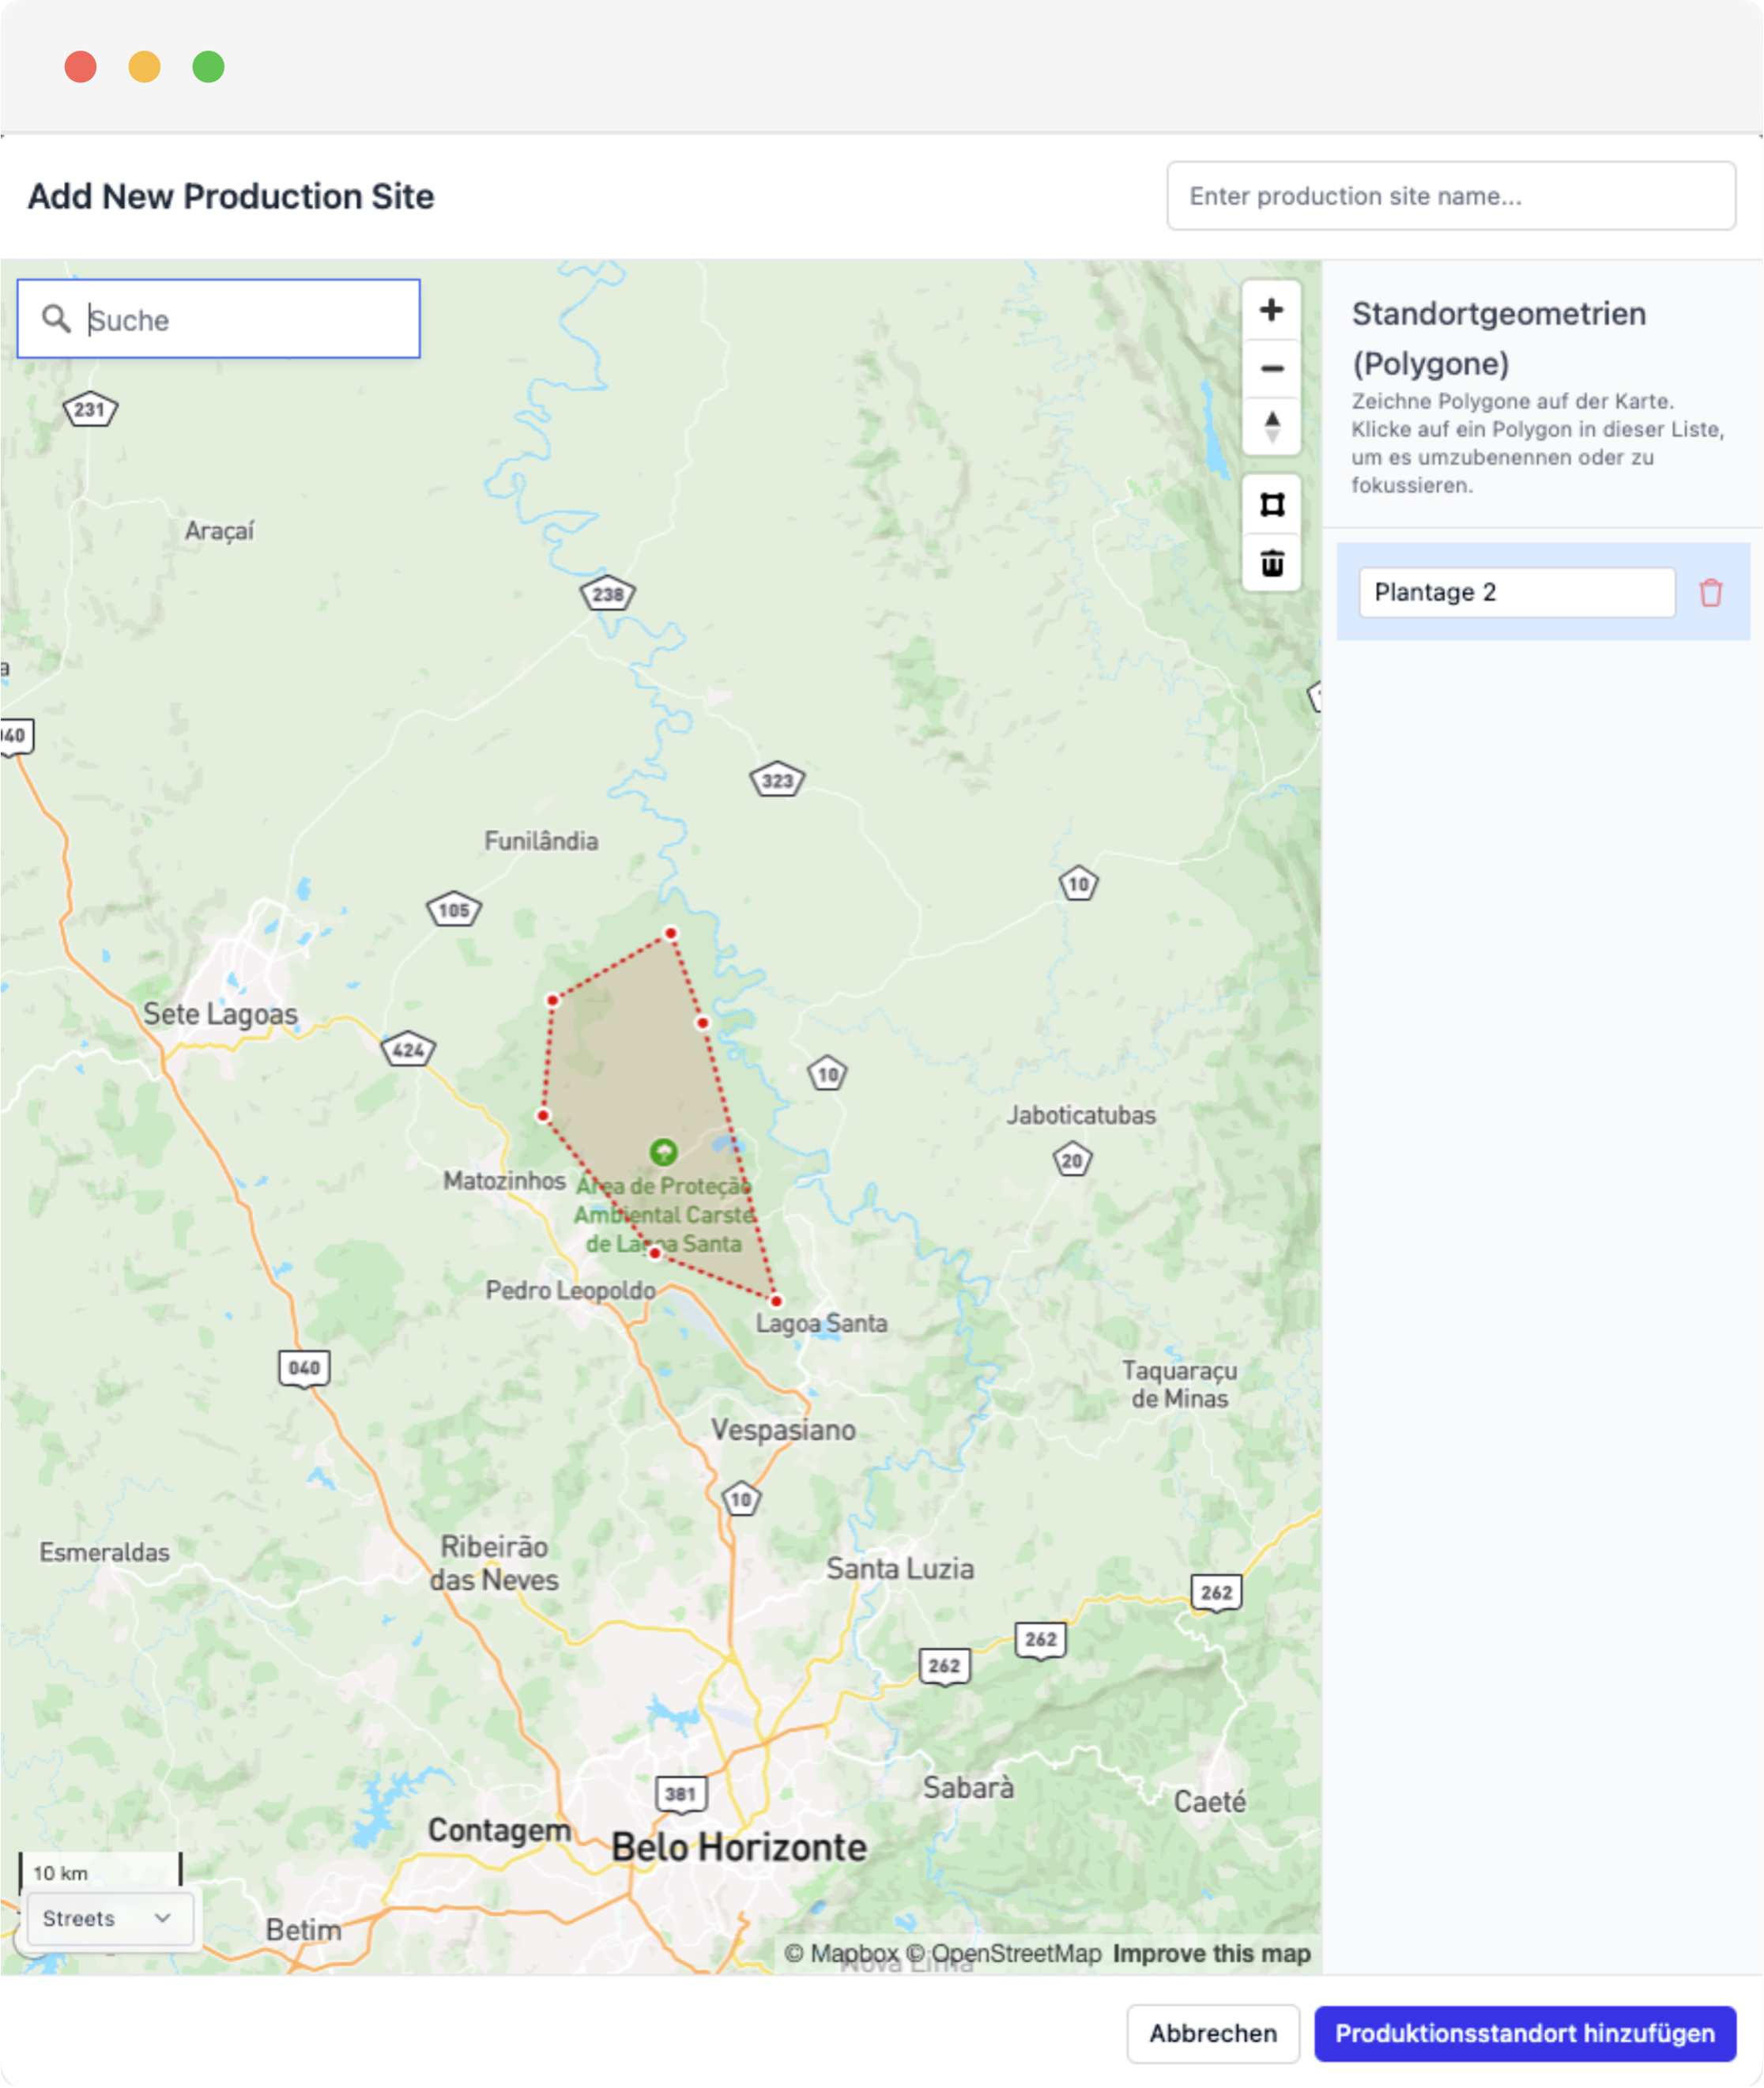Viewport: 1764px width, 2088px height.
Task: Open the Mapbox attribution link
Action: [841, 1952]
